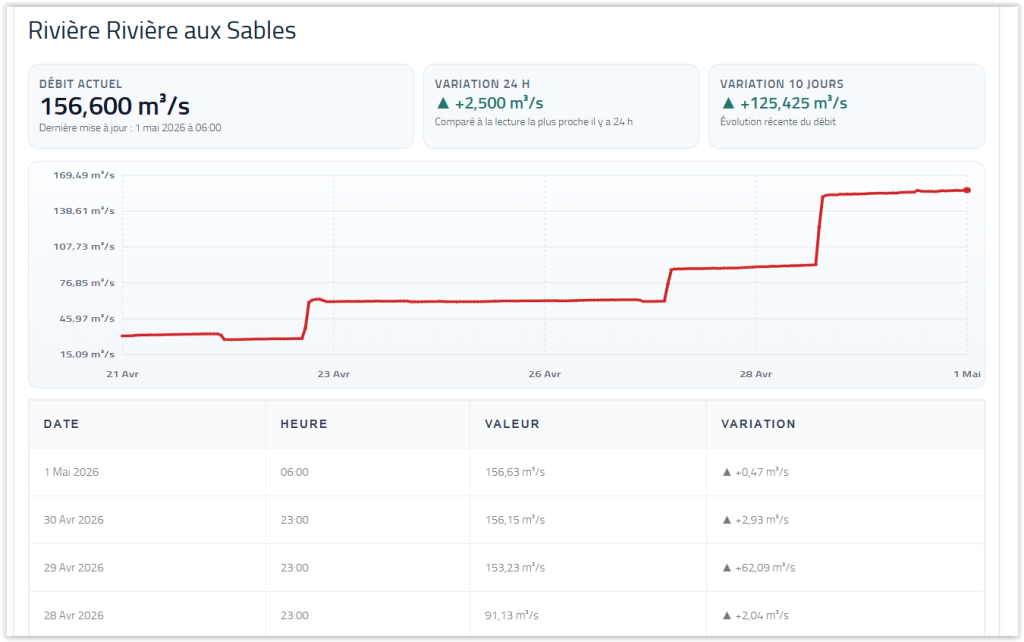Click the triangle icon beside +2,93 m³/s
The height and width of the screenshot is (642, 1024).
[x=726, y=521]
